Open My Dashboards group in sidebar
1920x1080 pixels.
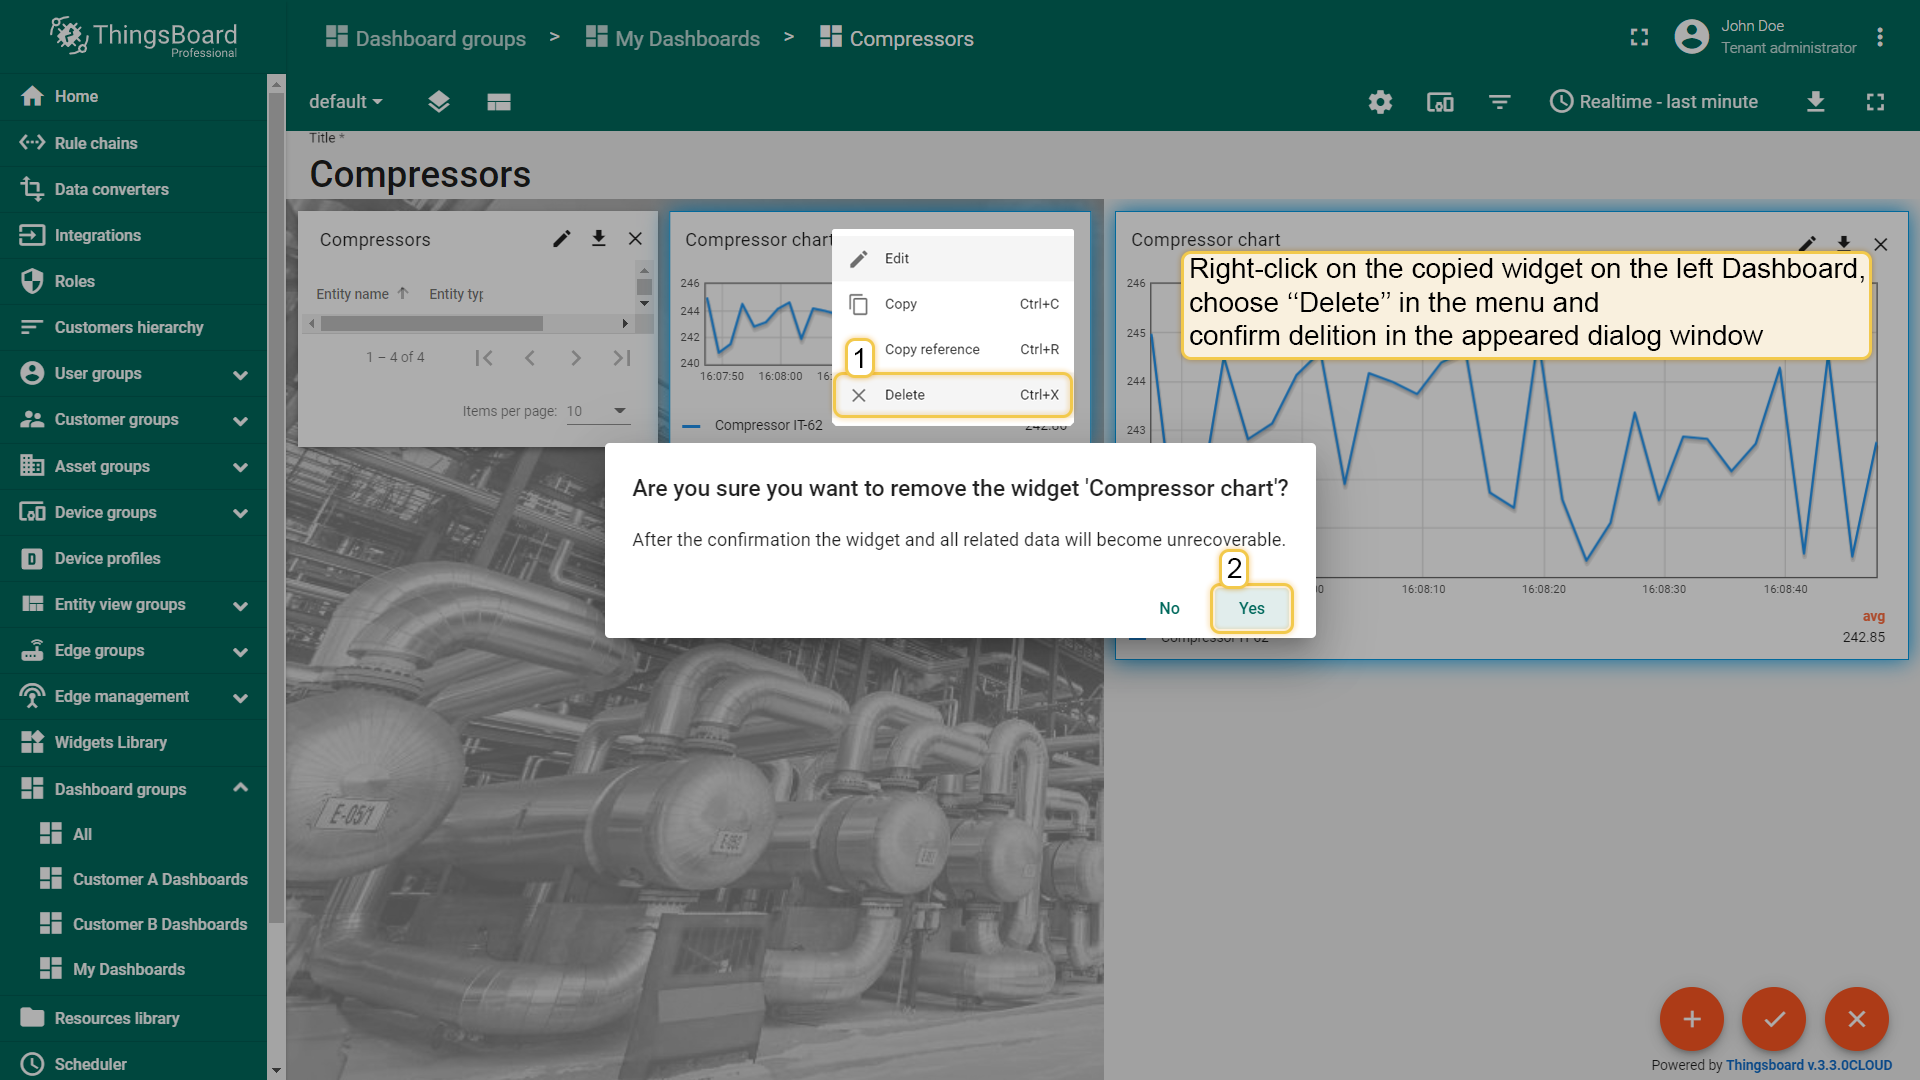133,969
